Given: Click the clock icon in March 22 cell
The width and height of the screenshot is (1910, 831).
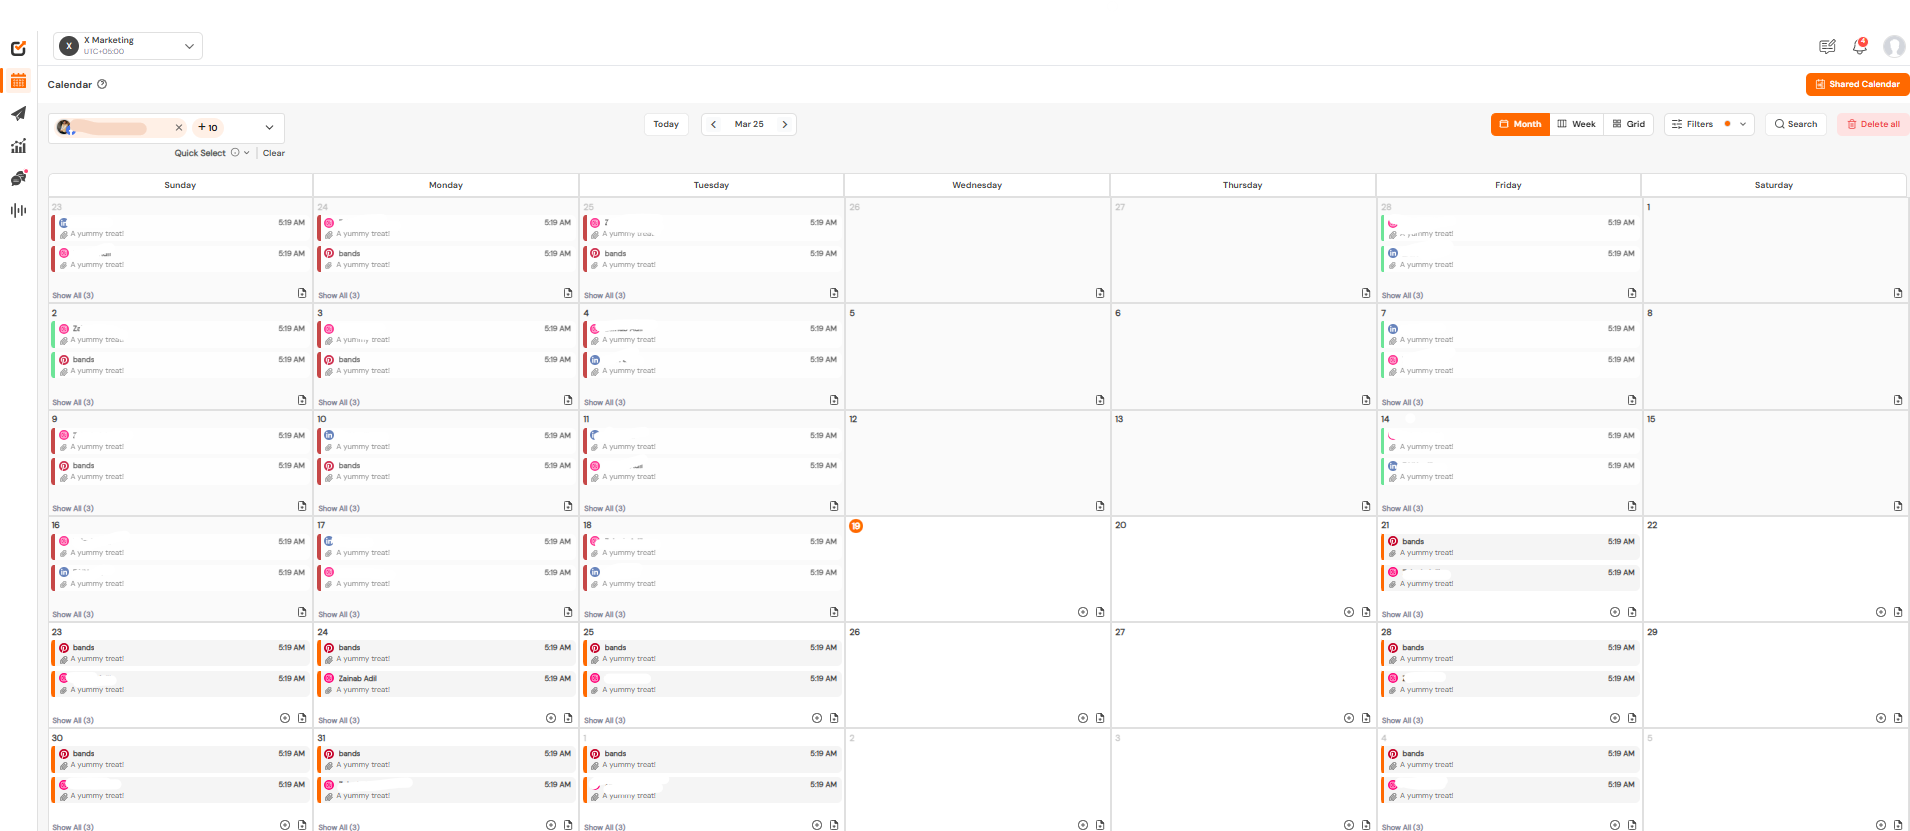Looking at the screenshot, I should tap(1881, 612).
